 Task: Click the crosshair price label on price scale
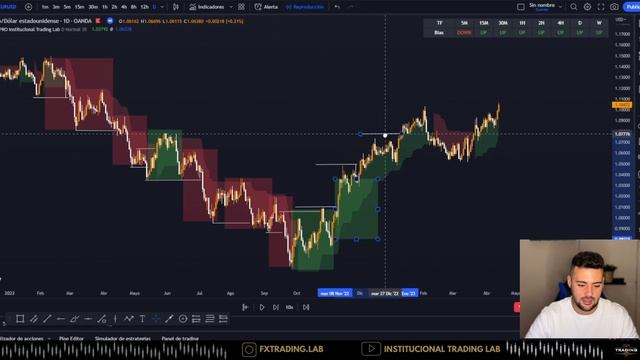(622, 134)
